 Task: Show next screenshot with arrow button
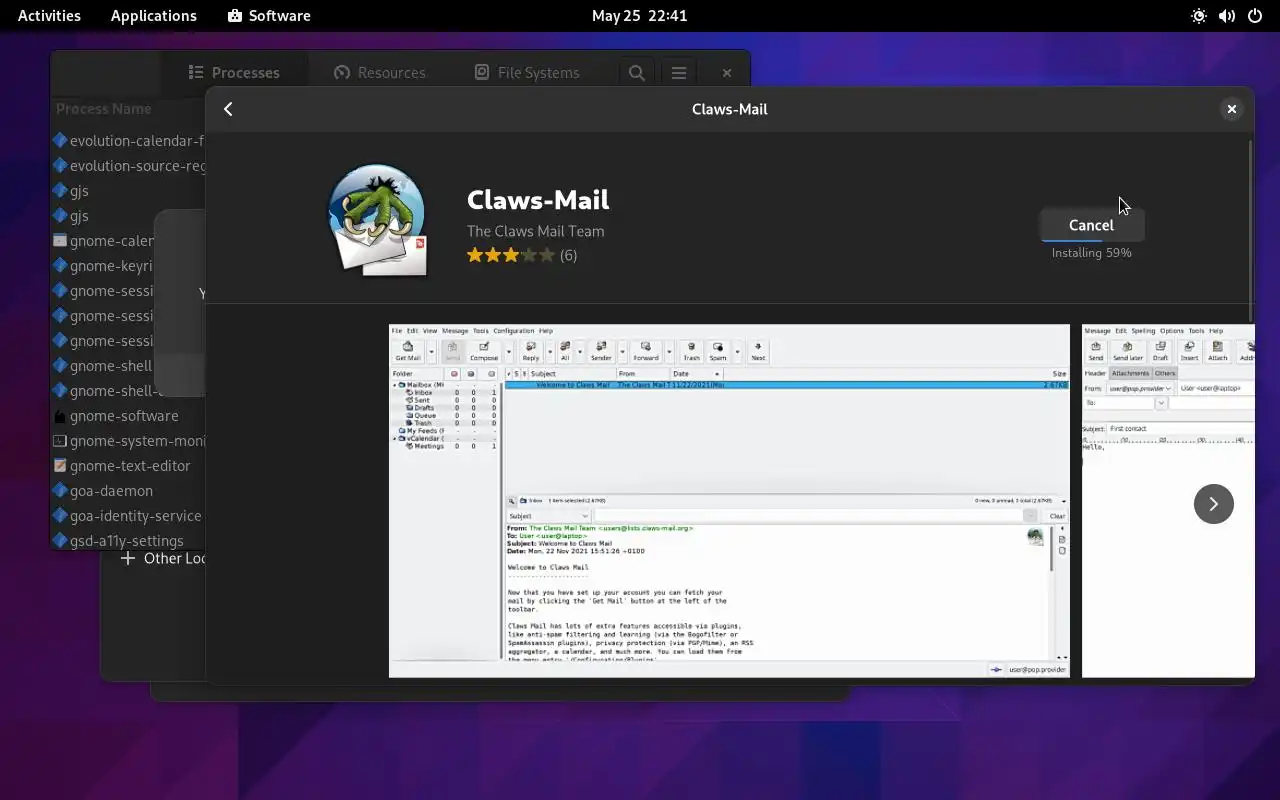(x=1213, y=503)
